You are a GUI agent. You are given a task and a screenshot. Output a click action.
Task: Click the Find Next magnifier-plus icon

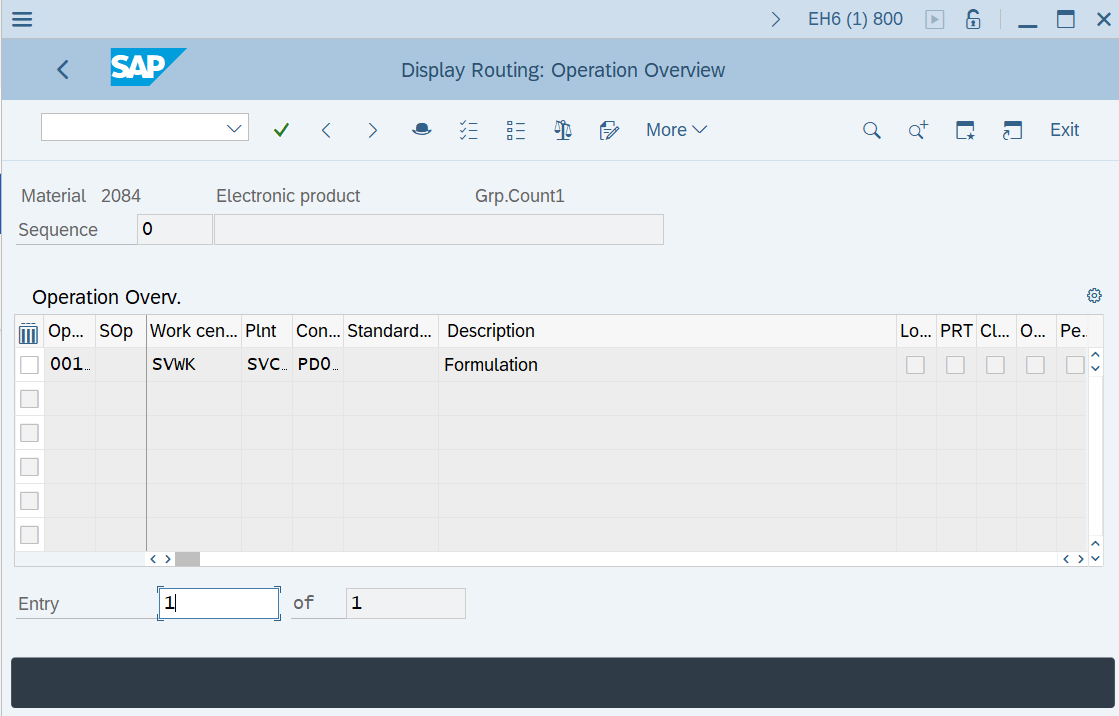917,129
